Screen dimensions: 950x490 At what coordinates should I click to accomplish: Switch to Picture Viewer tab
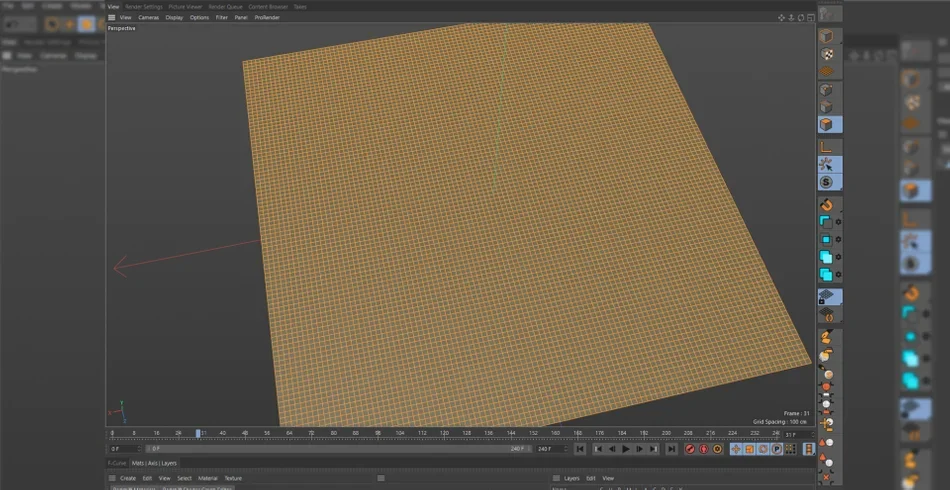[x=185, y=7]
